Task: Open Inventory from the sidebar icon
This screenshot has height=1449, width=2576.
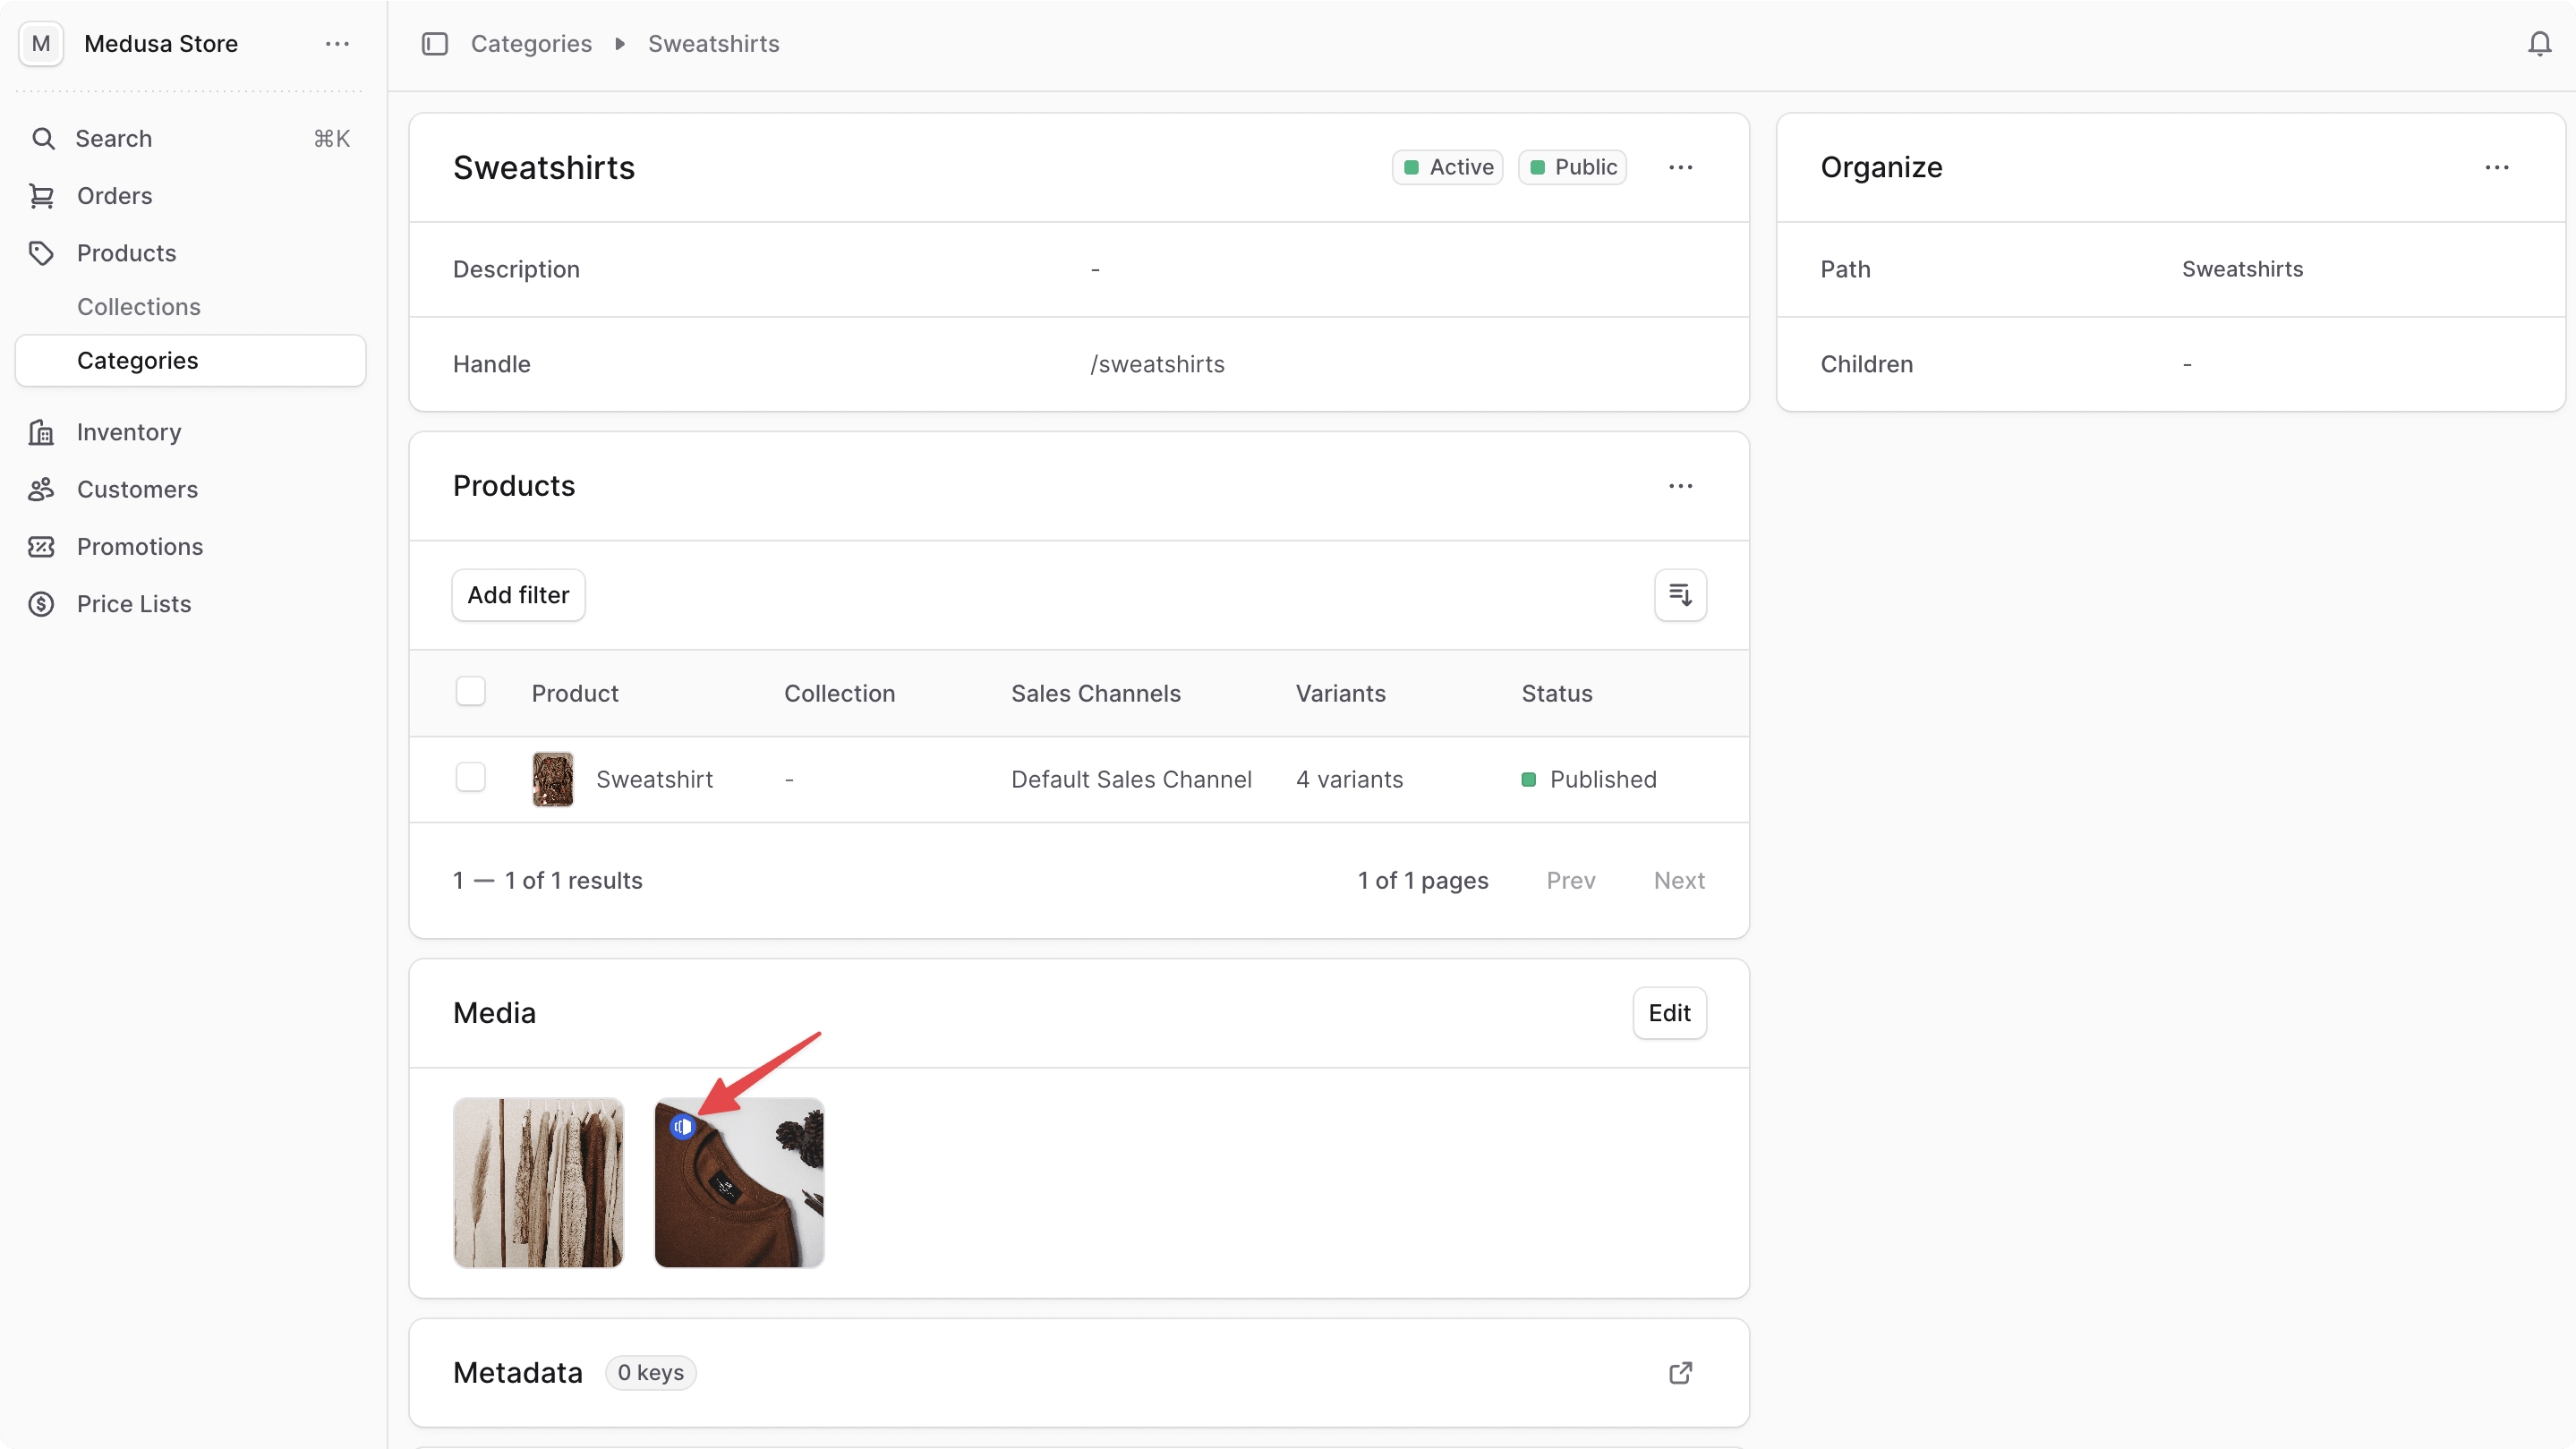Action: (x=41, y=431)
